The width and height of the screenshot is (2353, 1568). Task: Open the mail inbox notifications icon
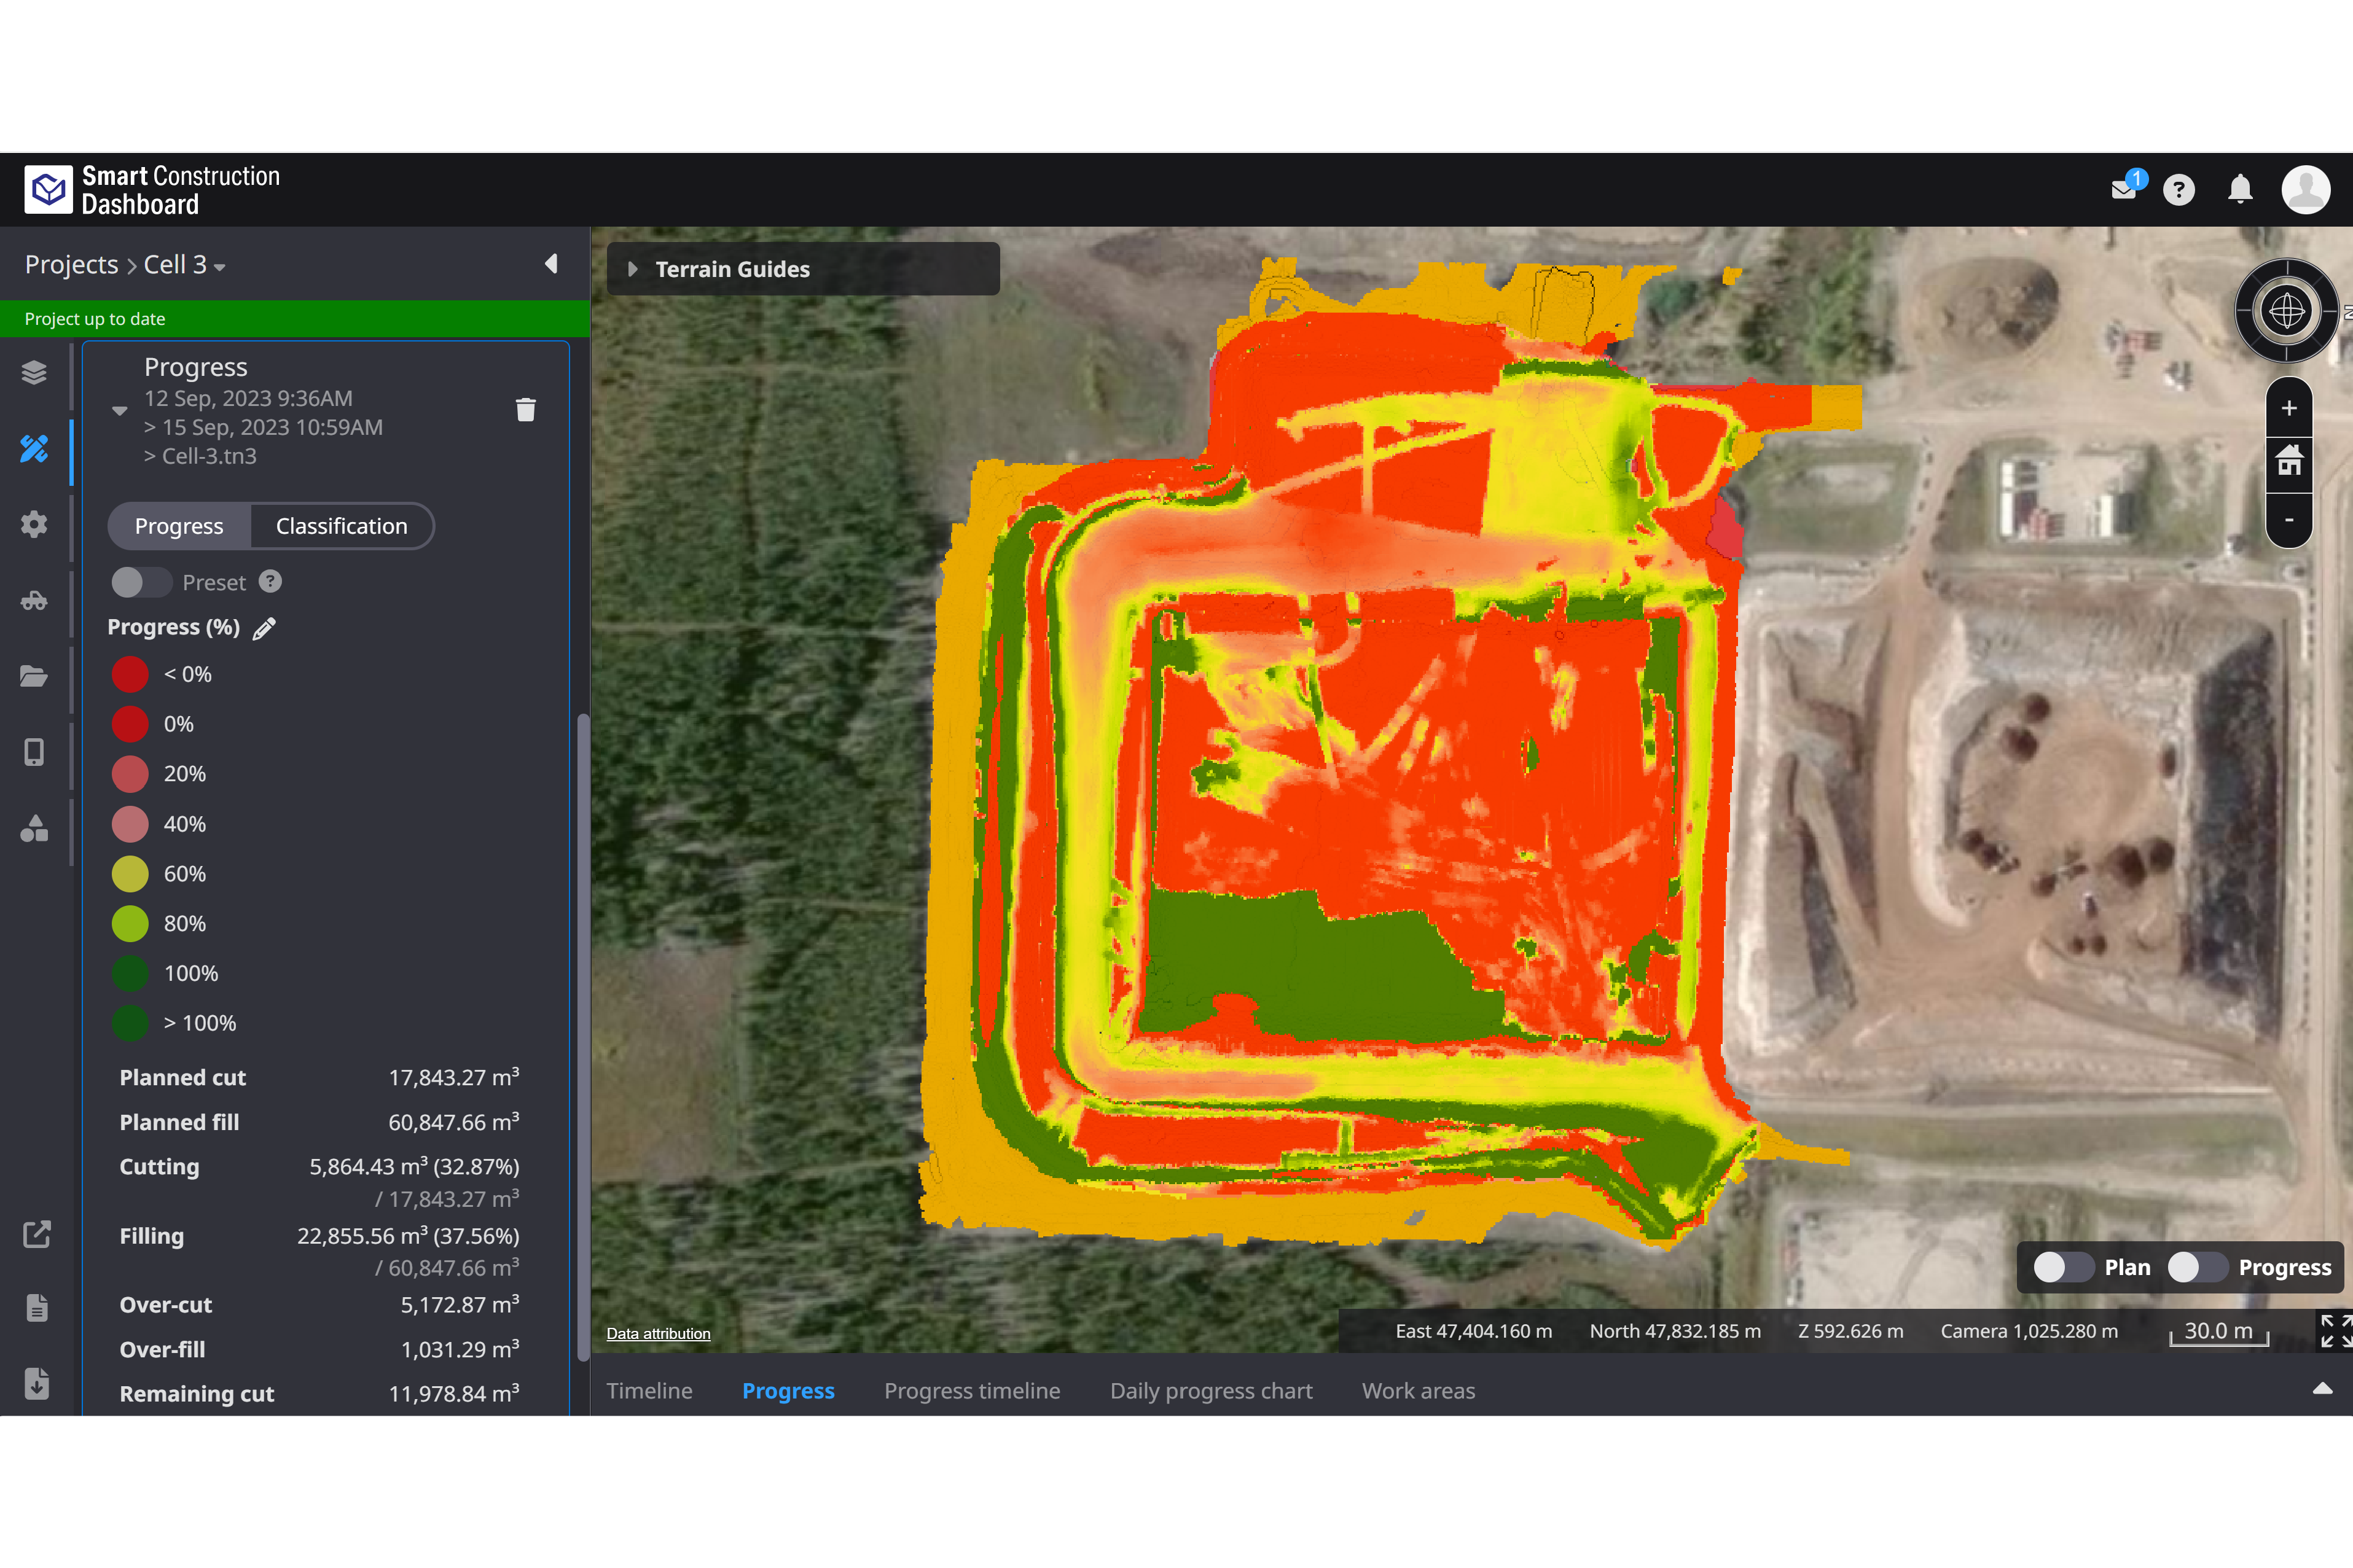2125,189
